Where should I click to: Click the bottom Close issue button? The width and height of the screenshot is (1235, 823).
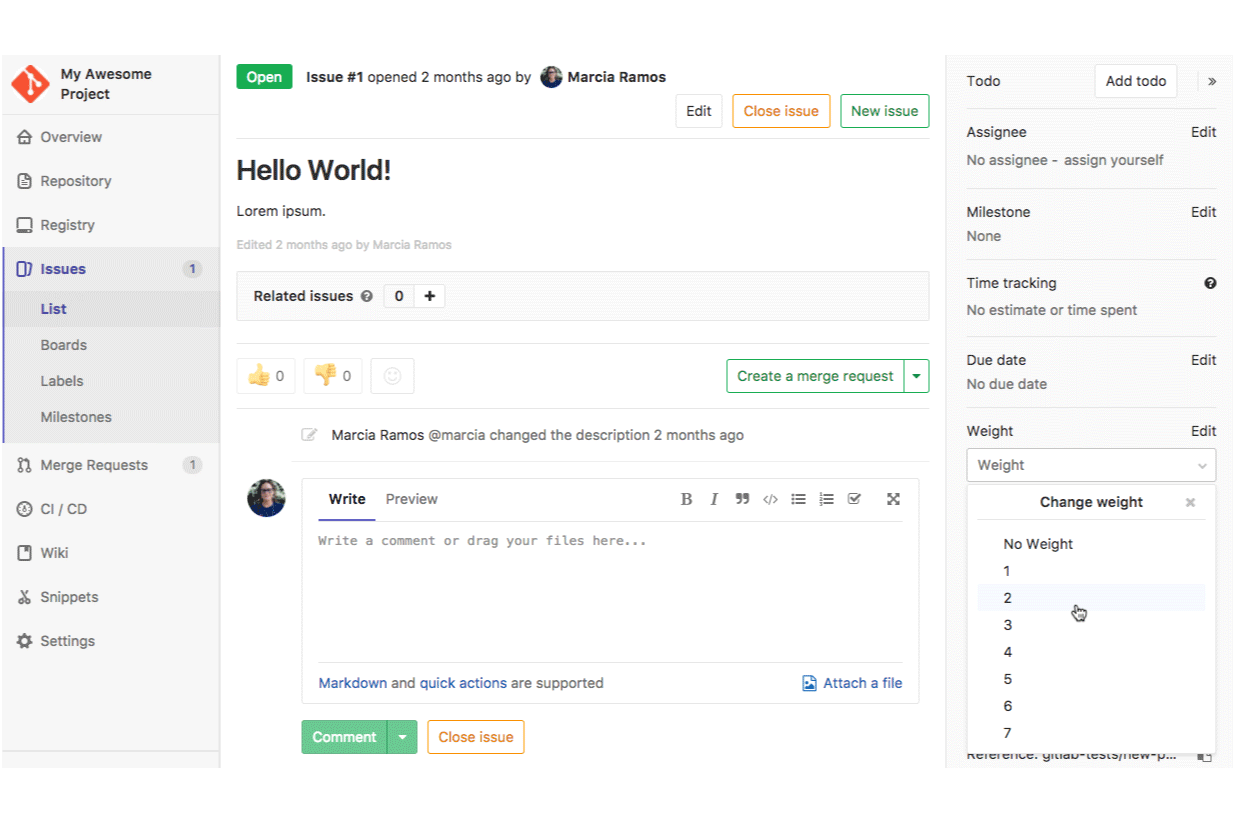click(476, 737)
